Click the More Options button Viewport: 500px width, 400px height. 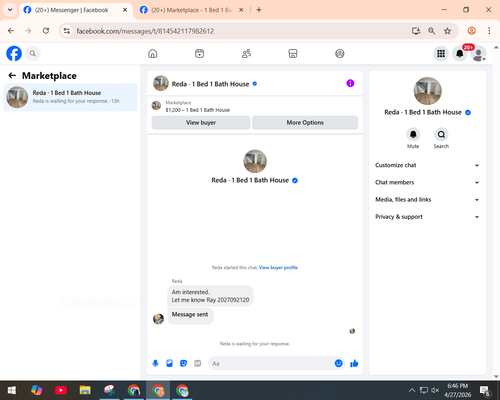click(x=305, y=123)
